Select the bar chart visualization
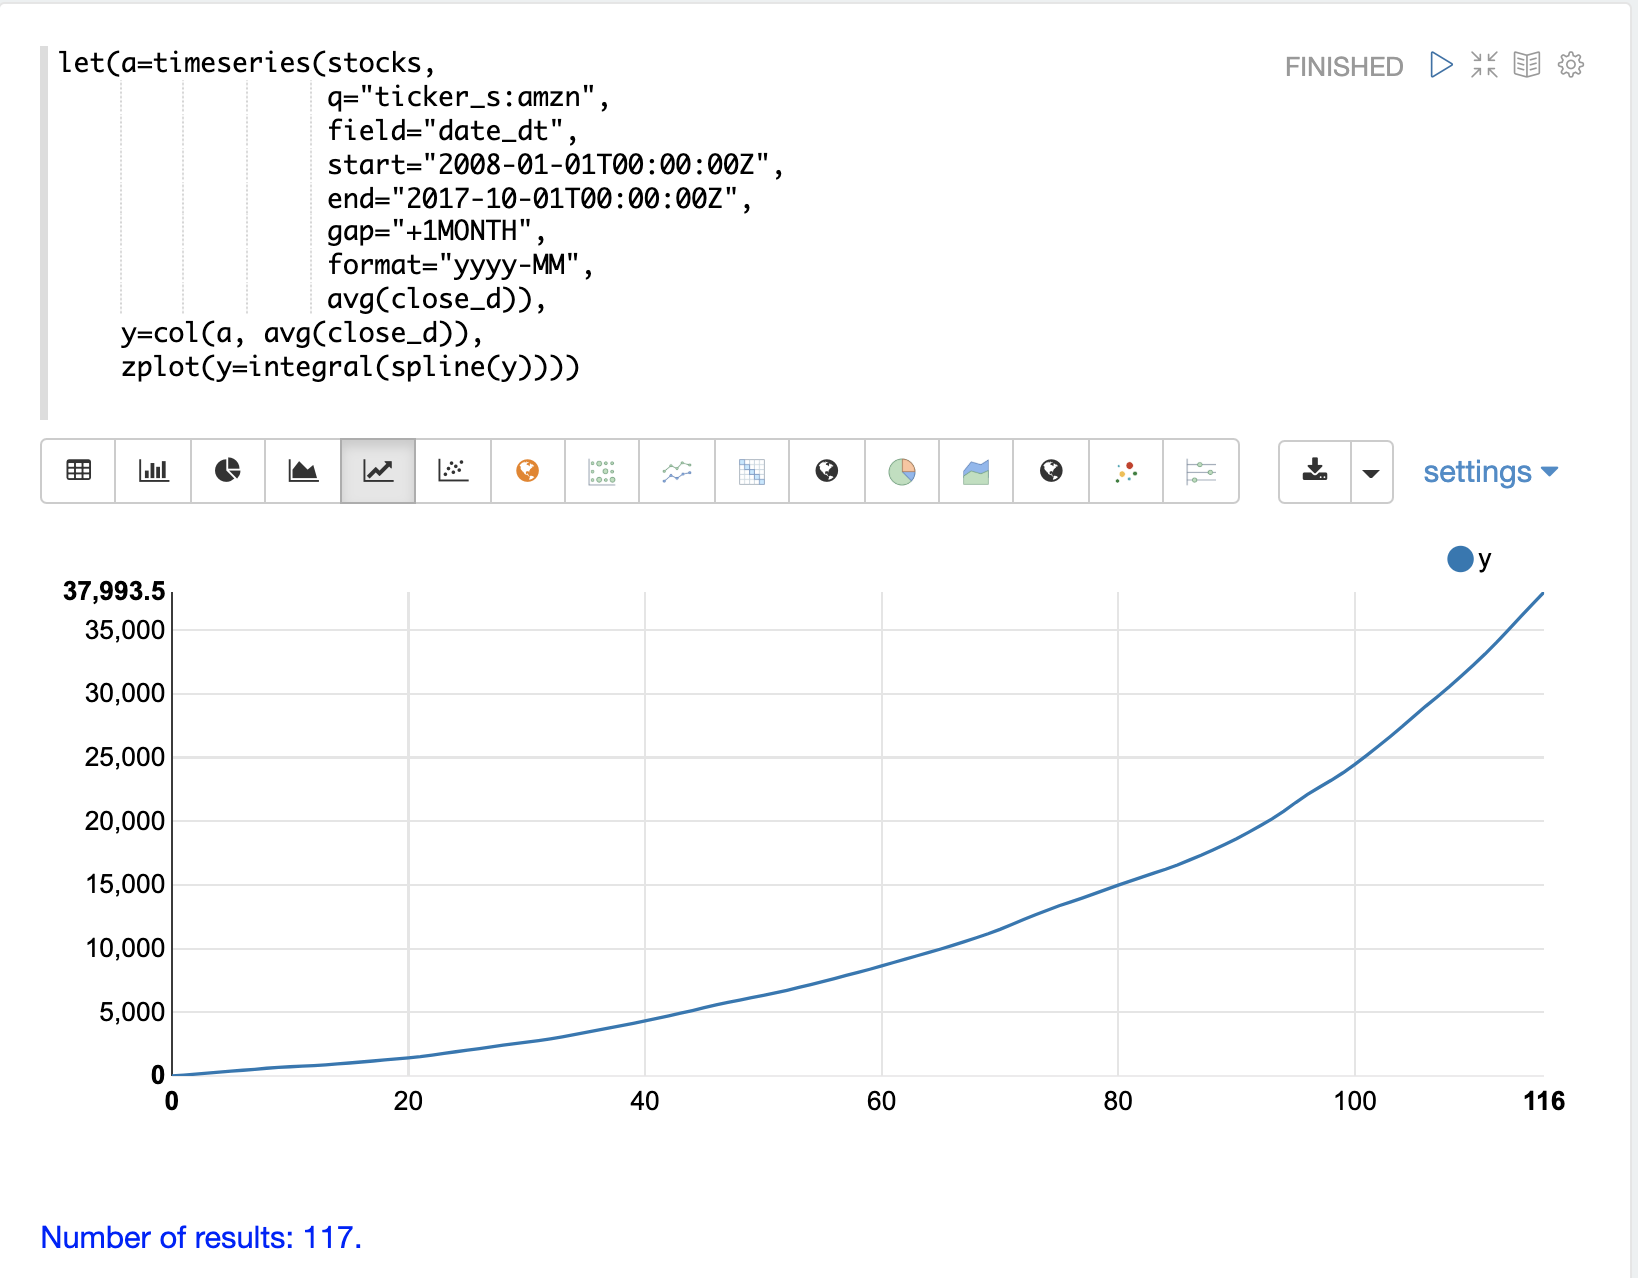This screenshot has height=1278, width=1638. [x=153, y=471]
